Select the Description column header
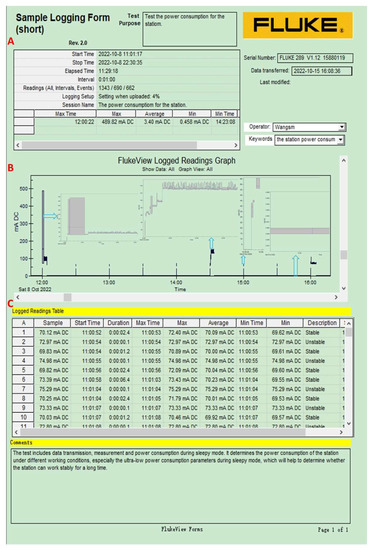The height and width of the screenshot is (550, 373). click(322, 323)
